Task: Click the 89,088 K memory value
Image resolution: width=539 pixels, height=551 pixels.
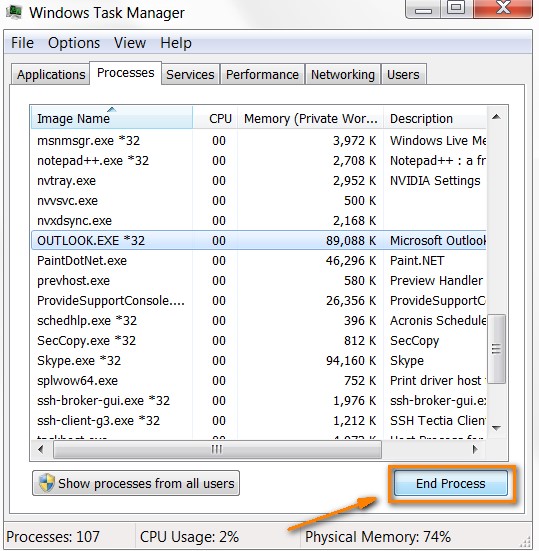Action: point(351,241)
